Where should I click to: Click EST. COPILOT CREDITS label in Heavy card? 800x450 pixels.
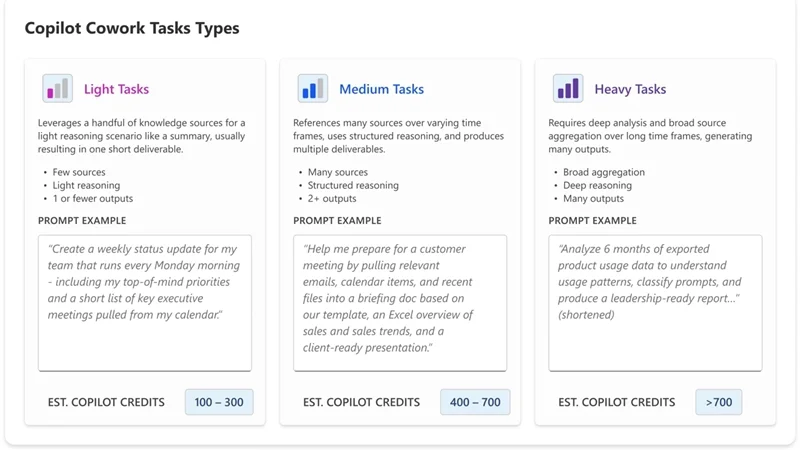click(616, 402)
